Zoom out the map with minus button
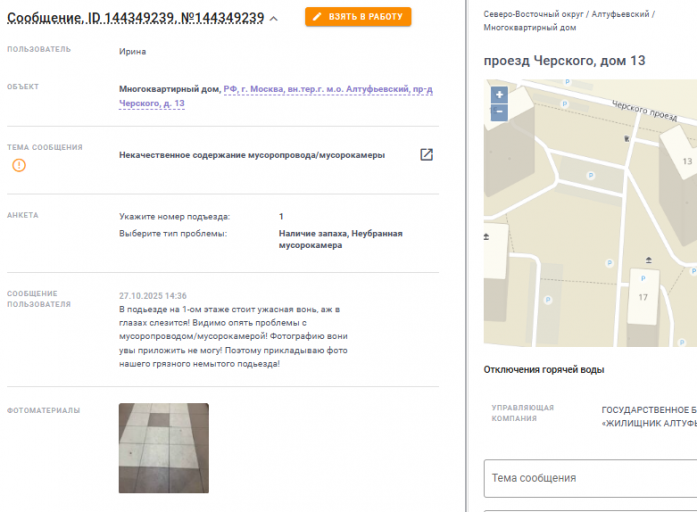The height and width of the screenshot is (512, 697). point(499,112)
